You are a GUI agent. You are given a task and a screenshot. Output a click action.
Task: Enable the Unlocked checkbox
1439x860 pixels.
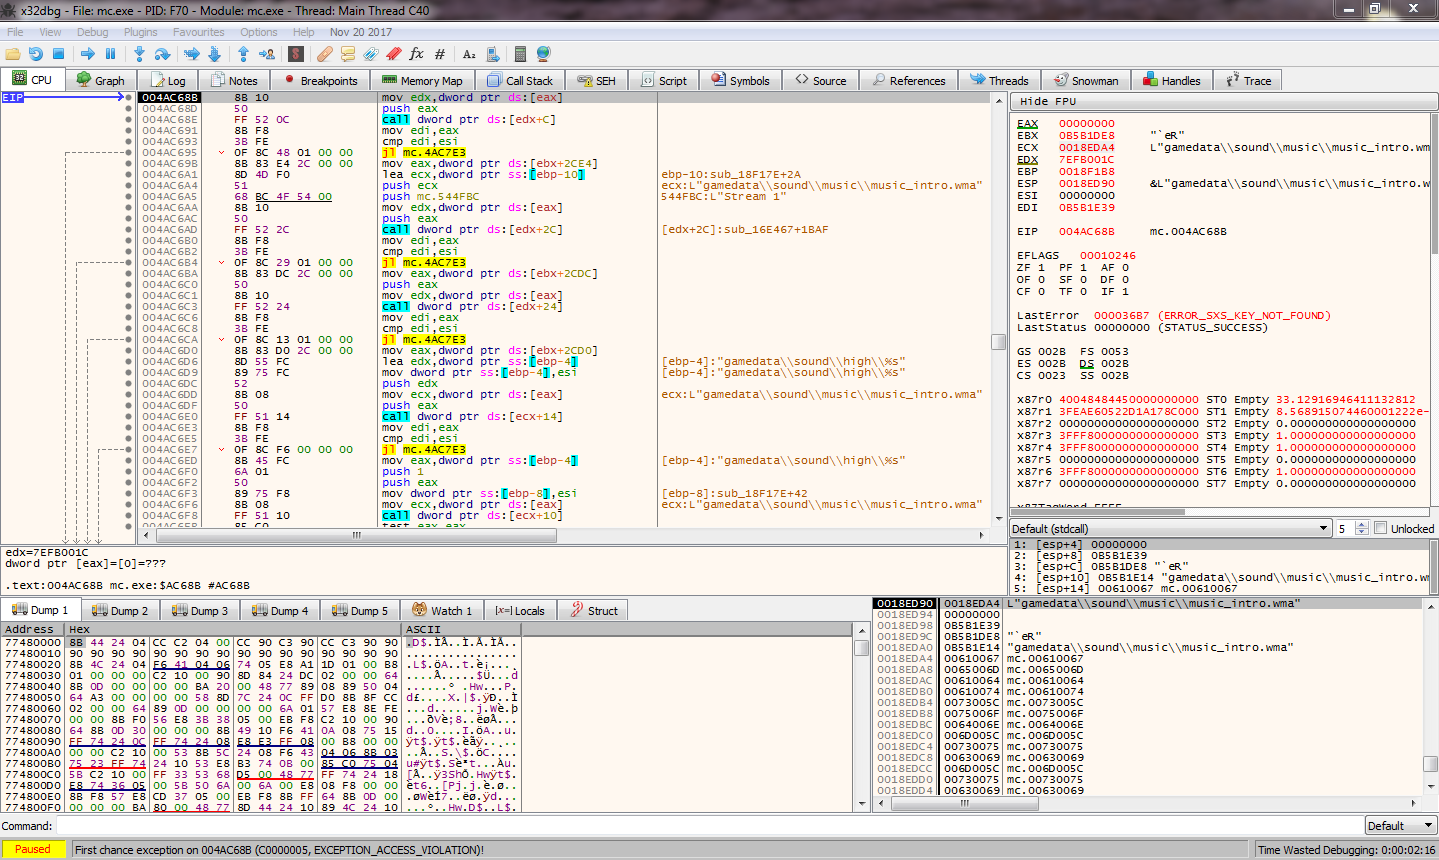click(x=1381, y=528)
